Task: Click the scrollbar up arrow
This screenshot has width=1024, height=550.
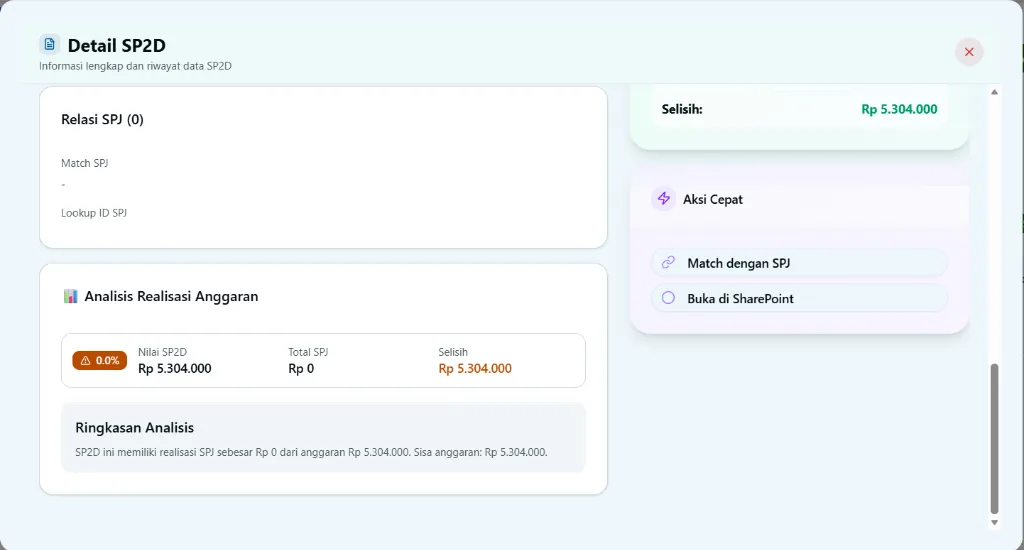Action: (994, 92)
